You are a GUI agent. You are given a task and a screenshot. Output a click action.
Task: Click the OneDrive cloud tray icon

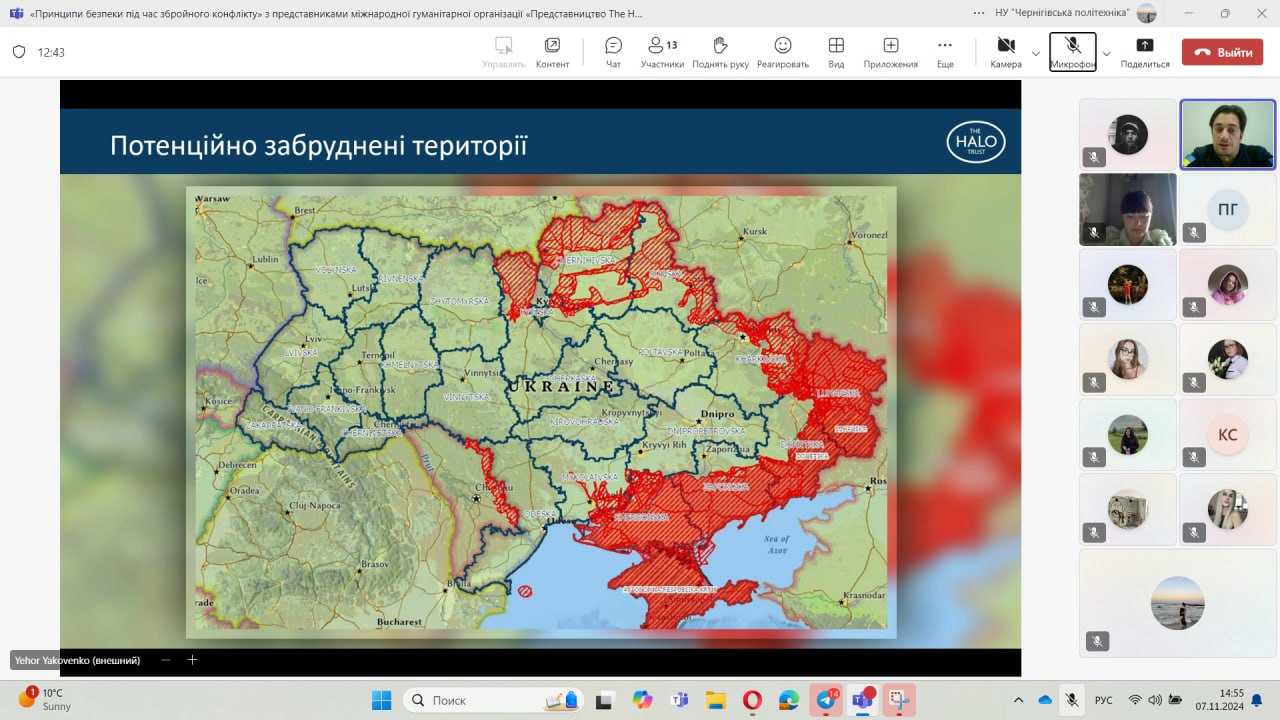pos(1045,700)
